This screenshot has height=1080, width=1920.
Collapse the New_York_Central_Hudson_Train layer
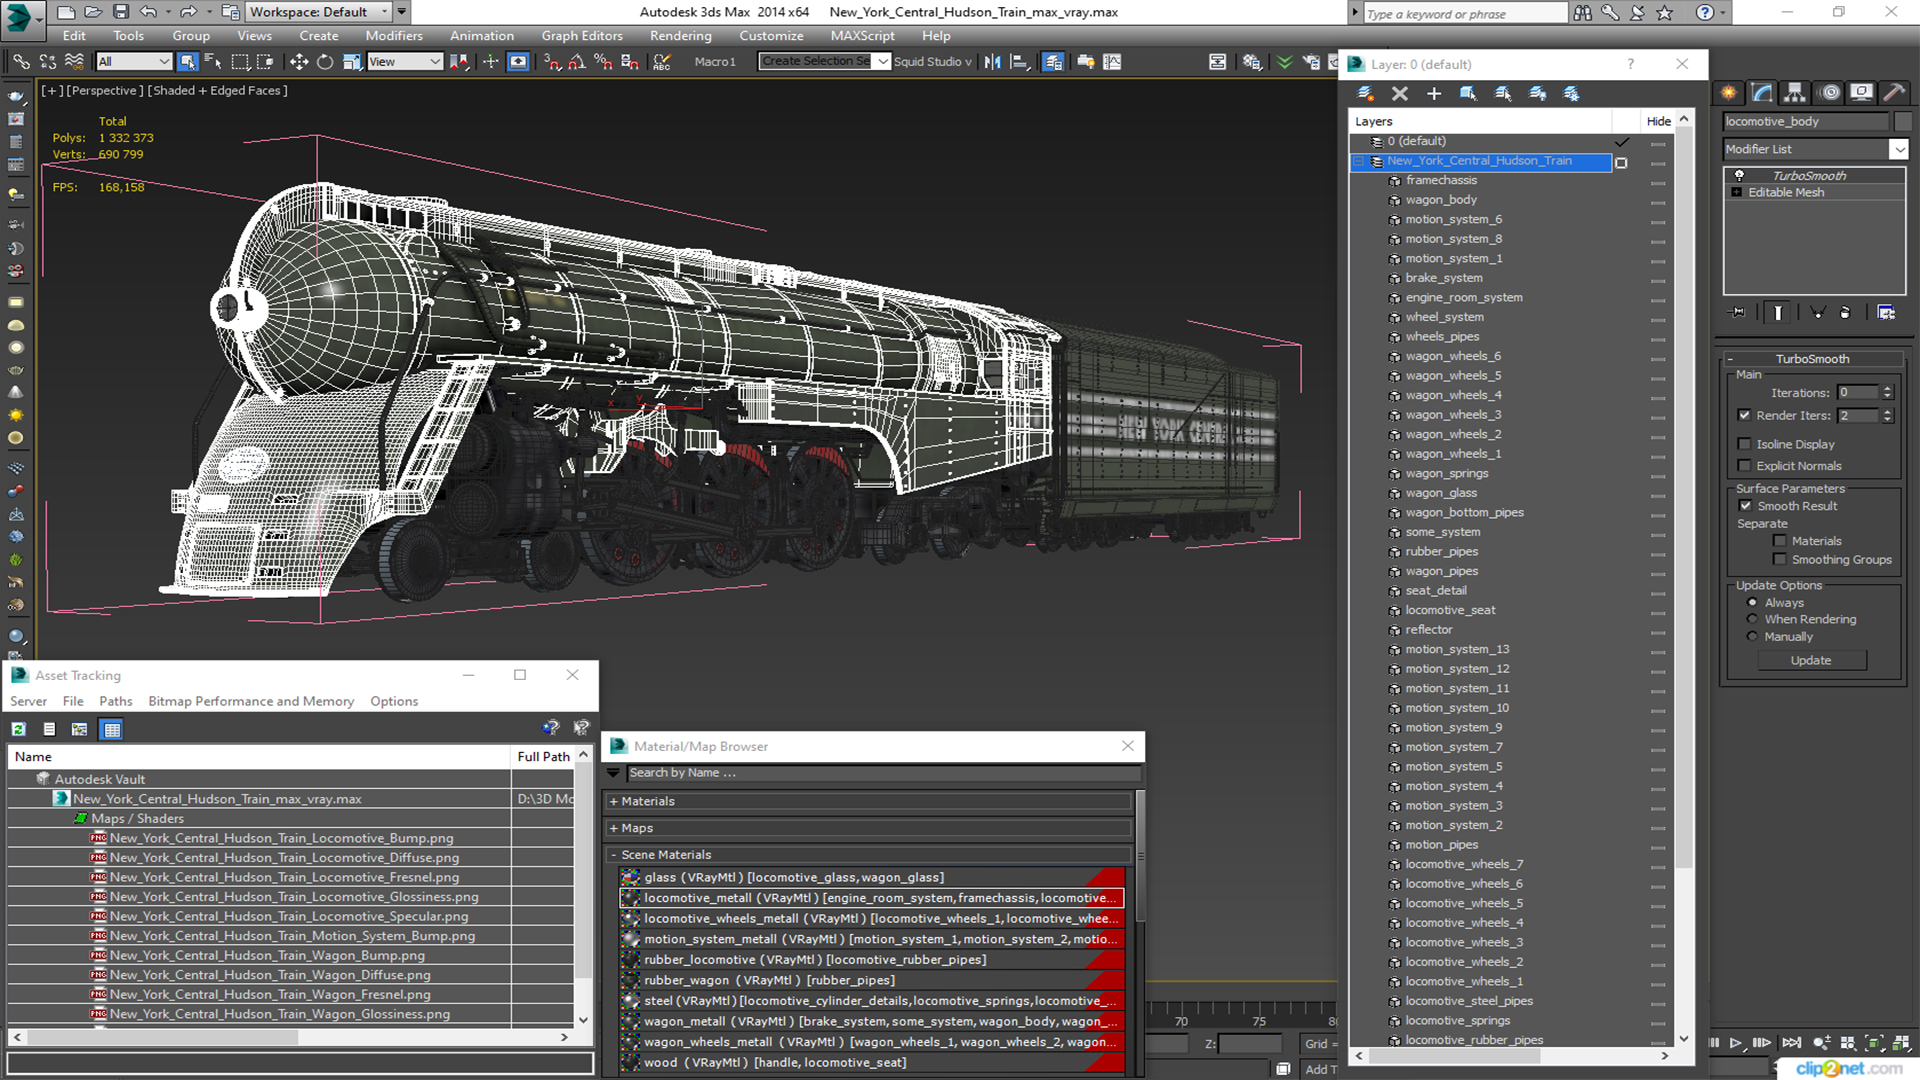pos(1359,161)
